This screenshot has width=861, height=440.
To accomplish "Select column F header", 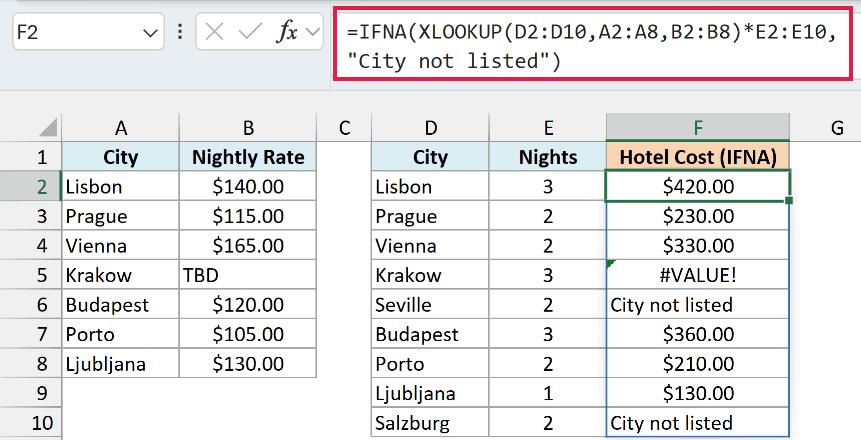I will click(698, 127).
